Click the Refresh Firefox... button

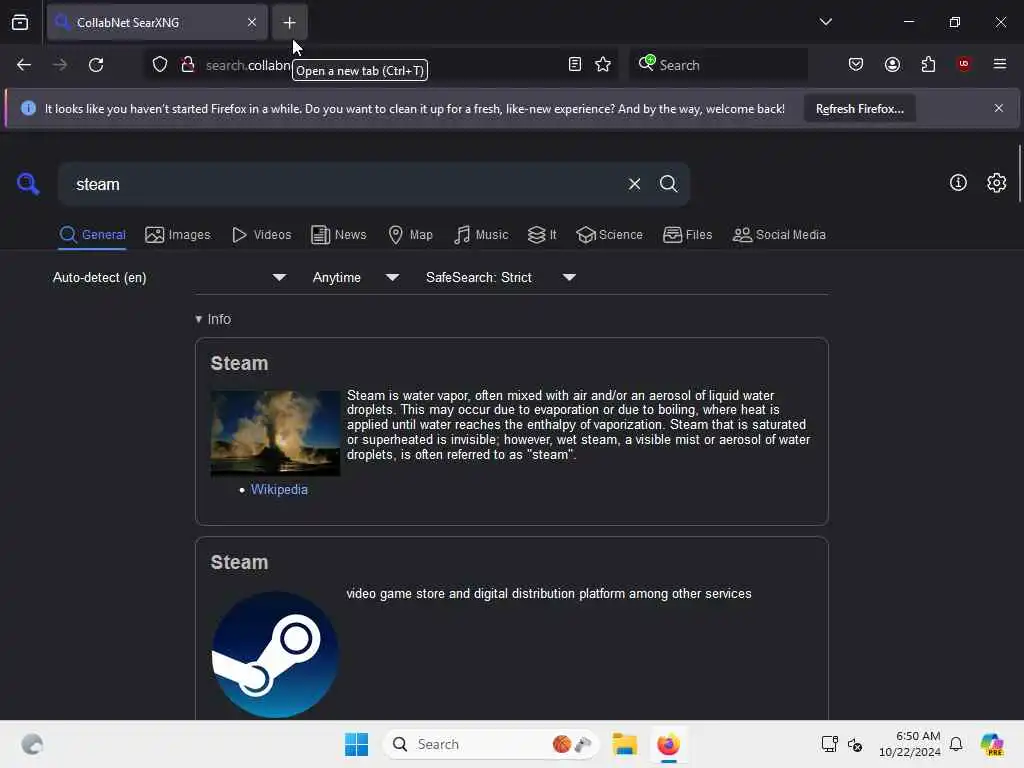[x=859, y=108]
